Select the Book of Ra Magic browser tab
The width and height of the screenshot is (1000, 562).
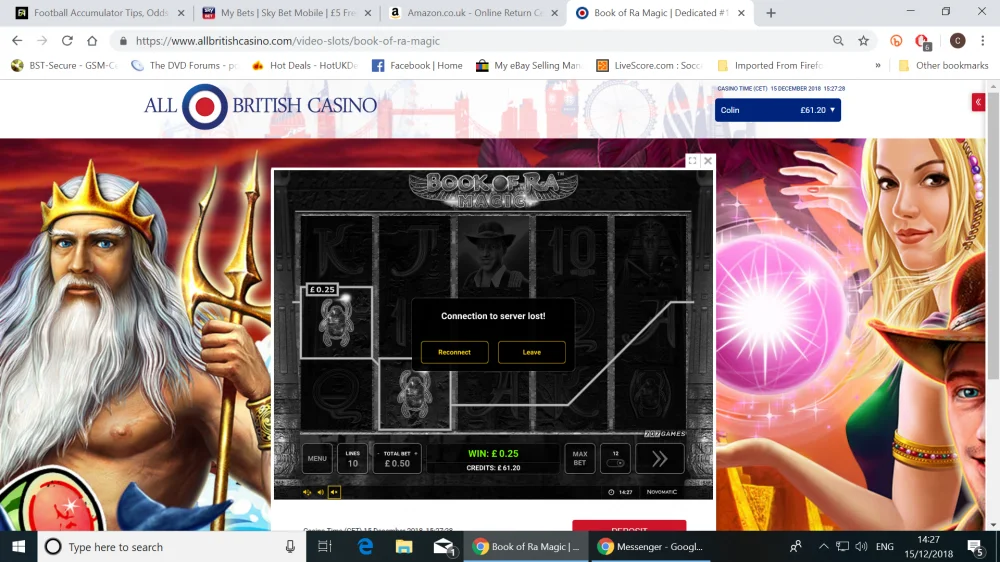[x=661, y=13]
